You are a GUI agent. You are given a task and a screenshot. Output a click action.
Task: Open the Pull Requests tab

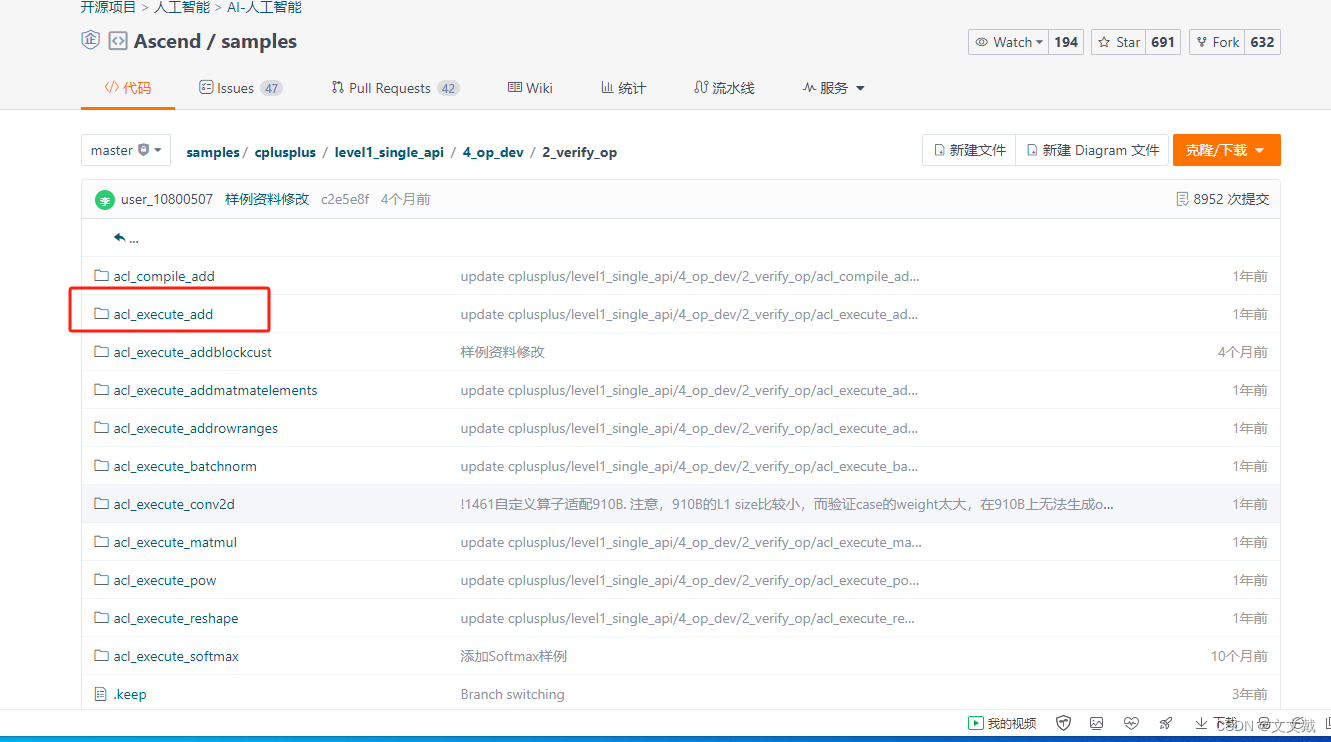[395, 88]
